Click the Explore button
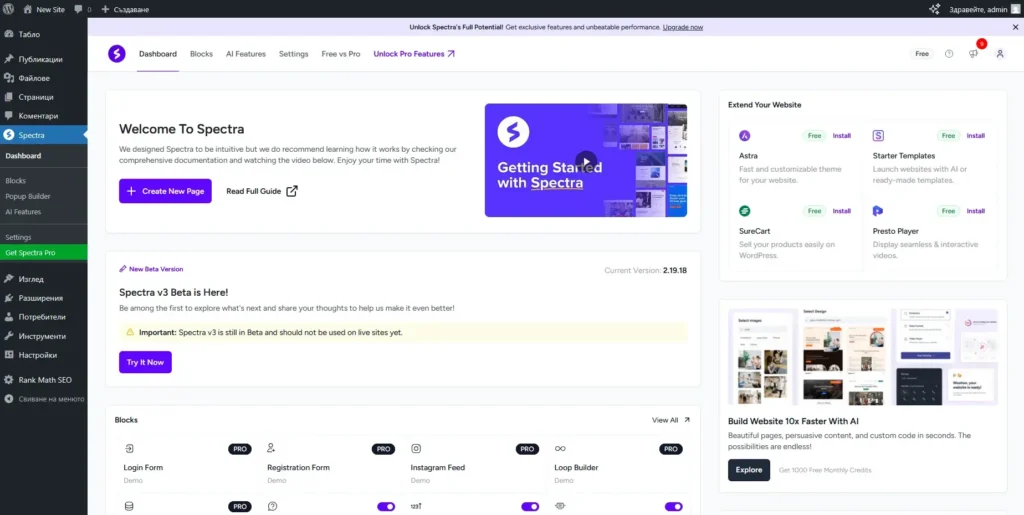The image size is (1024, 515). pyautogui.click(x=749, y=470)
